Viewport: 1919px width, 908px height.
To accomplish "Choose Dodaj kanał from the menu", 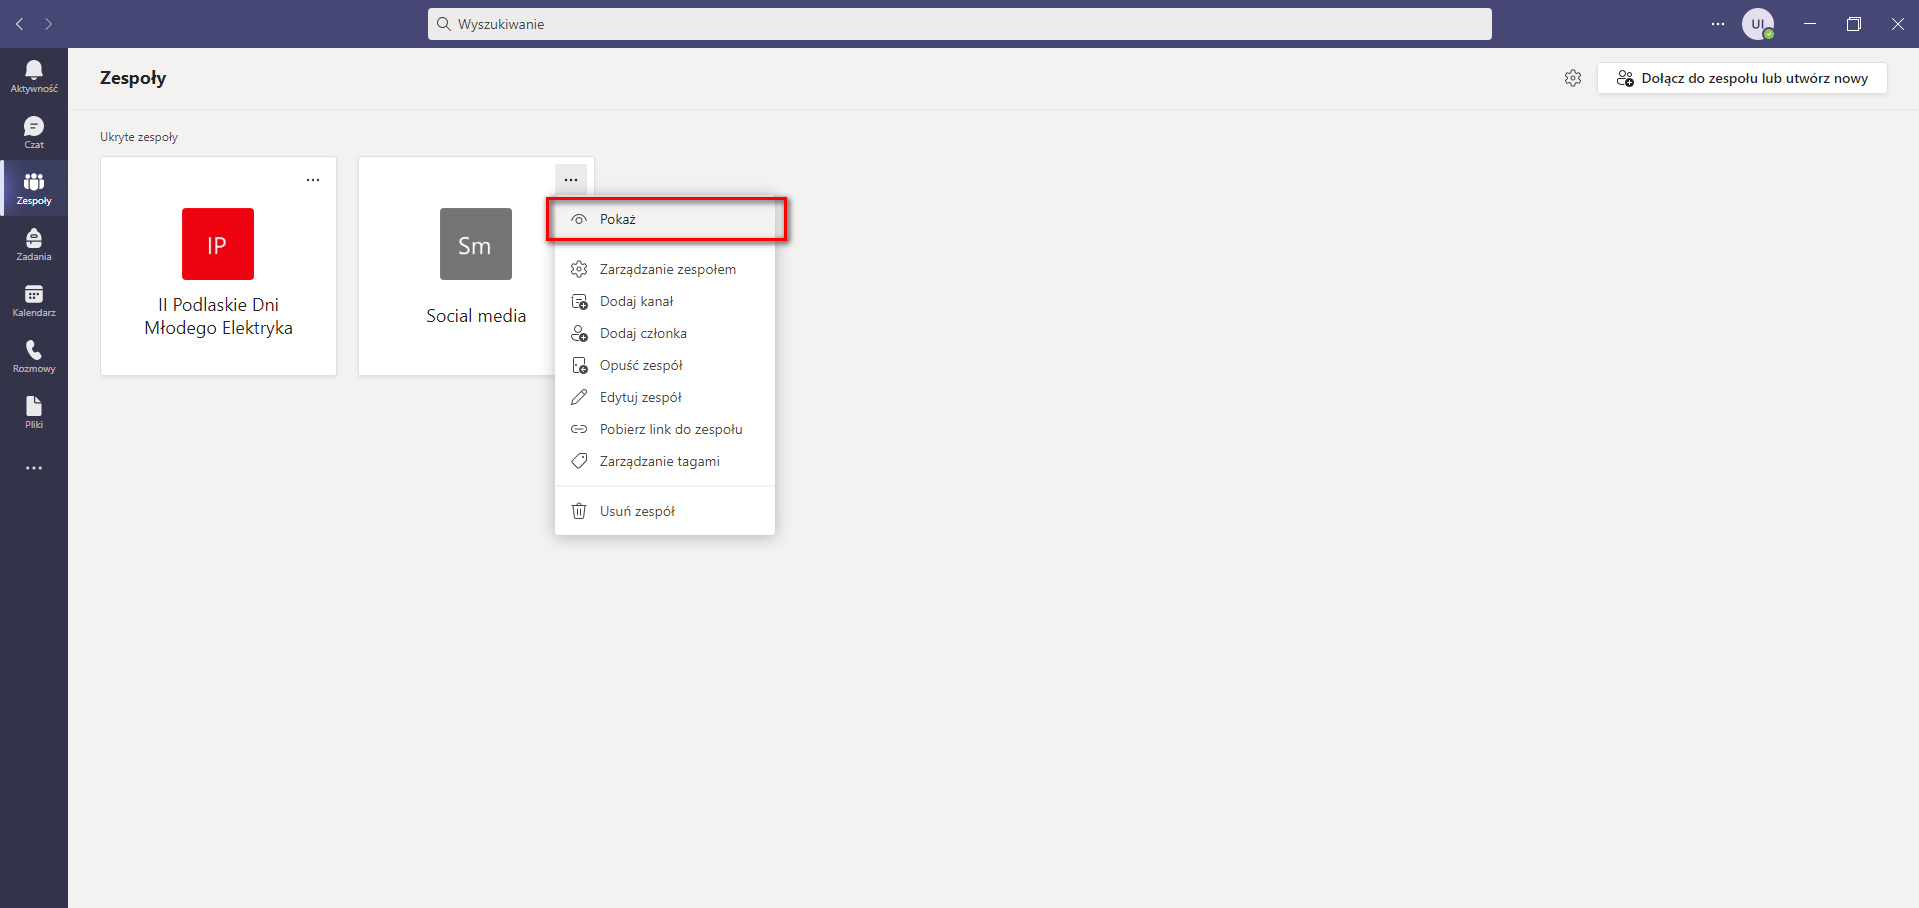I will click(665, 301).
